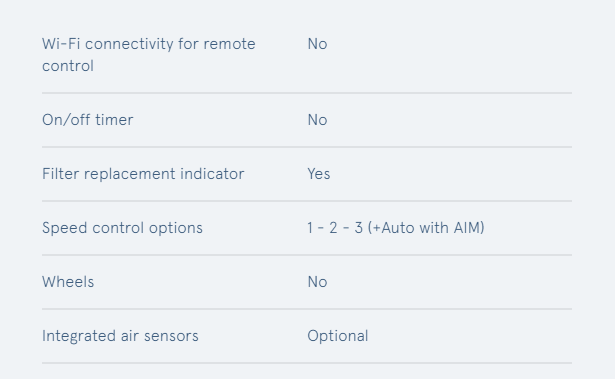615x379 pixels.
Task: Select the Optional value for air sensors
Action: [x=338, y=336]
